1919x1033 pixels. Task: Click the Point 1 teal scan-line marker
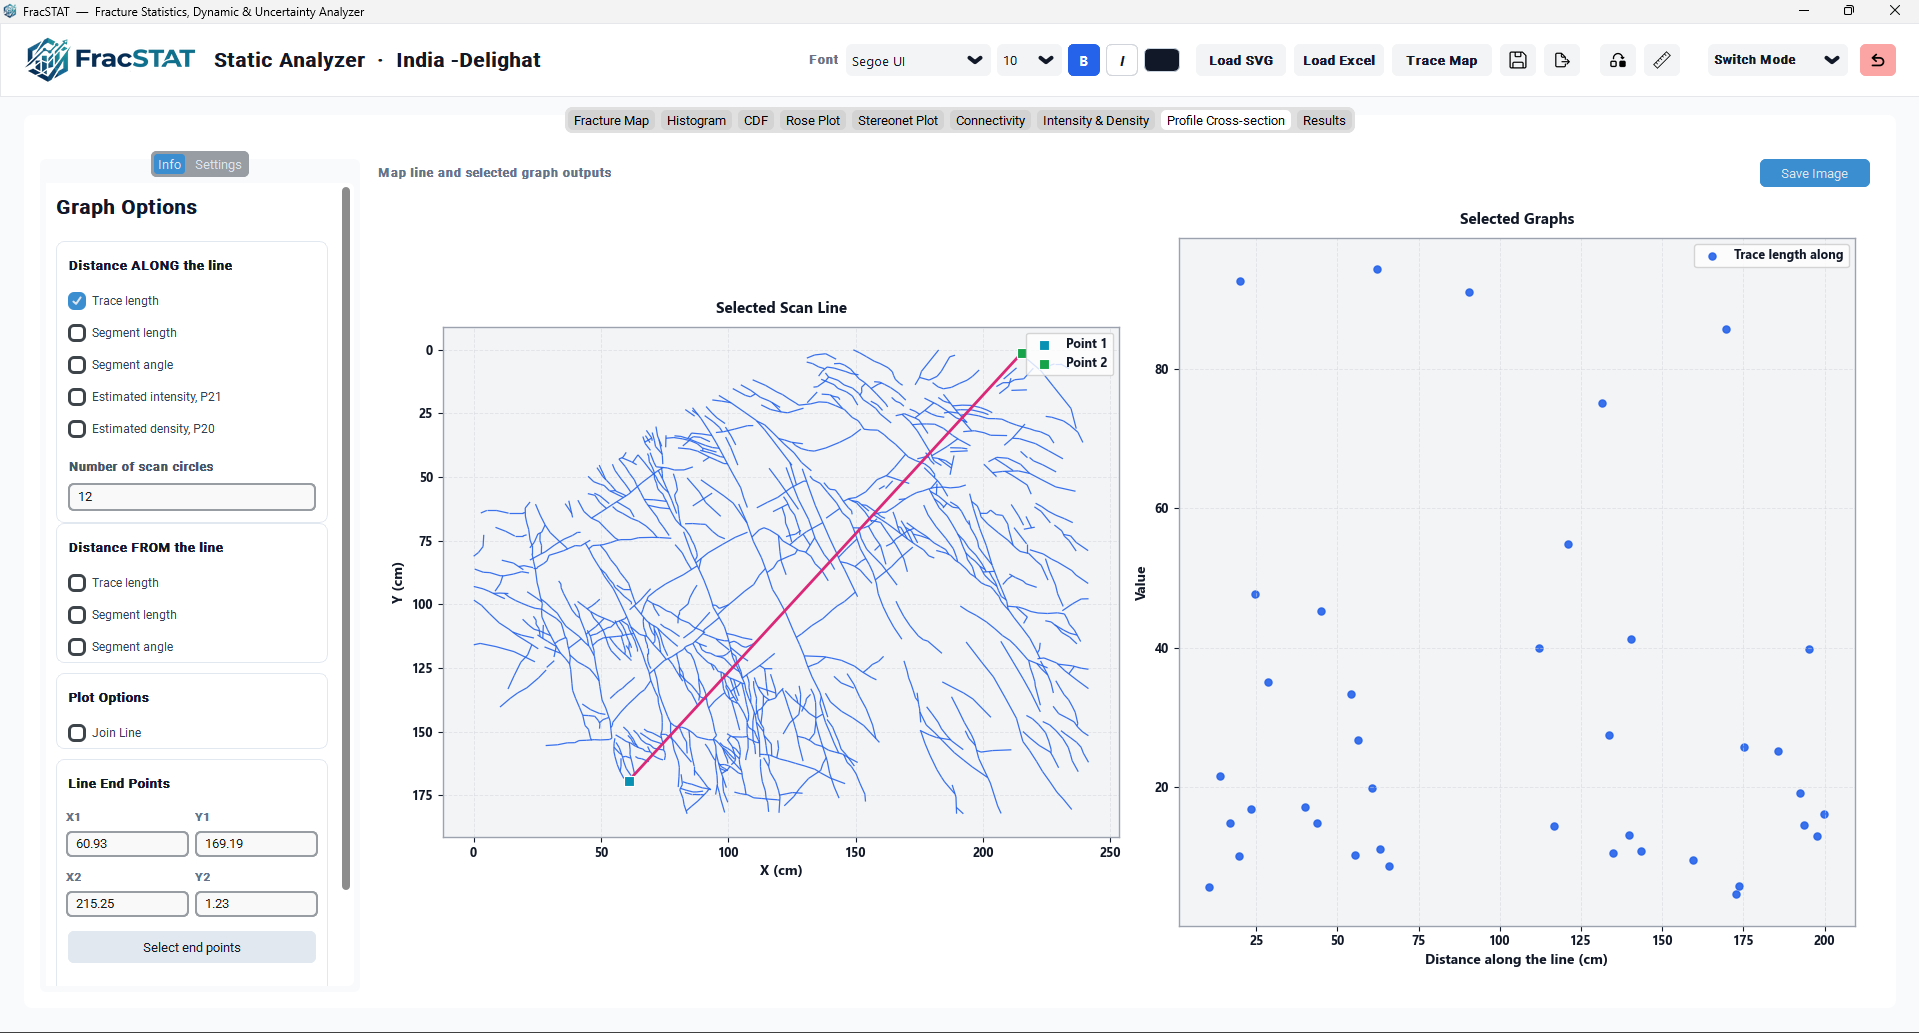(x=630, y=781)
